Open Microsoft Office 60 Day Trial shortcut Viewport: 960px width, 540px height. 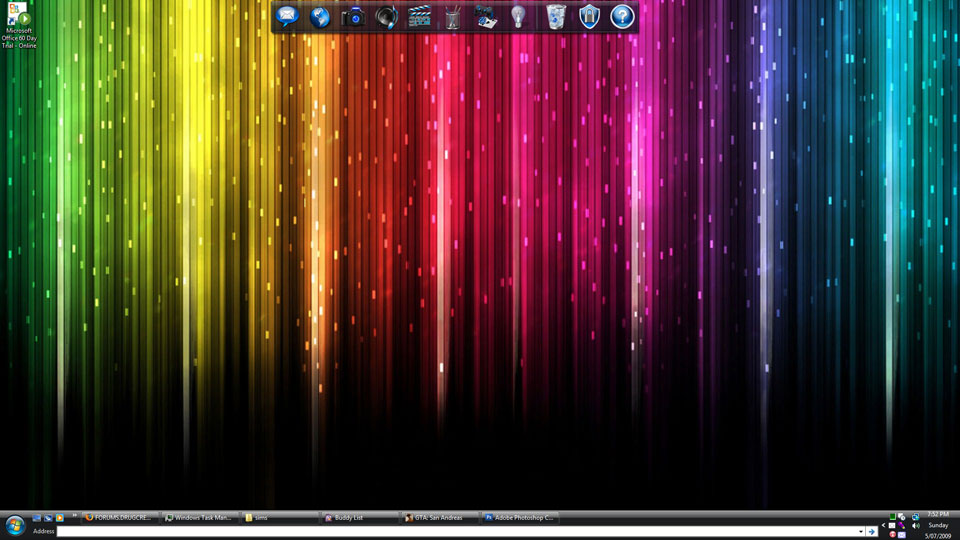click(x=19, y=26)
